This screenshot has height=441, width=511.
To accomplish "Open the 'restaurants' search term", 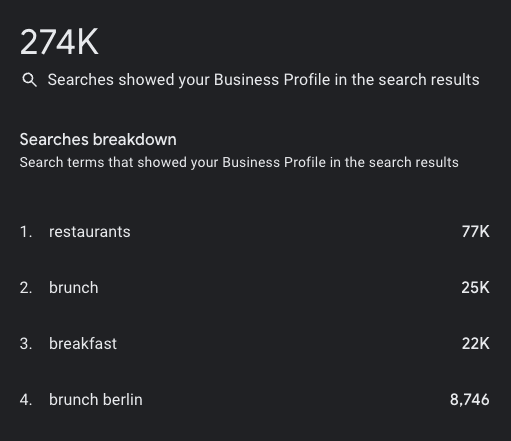I will [90, 232].
